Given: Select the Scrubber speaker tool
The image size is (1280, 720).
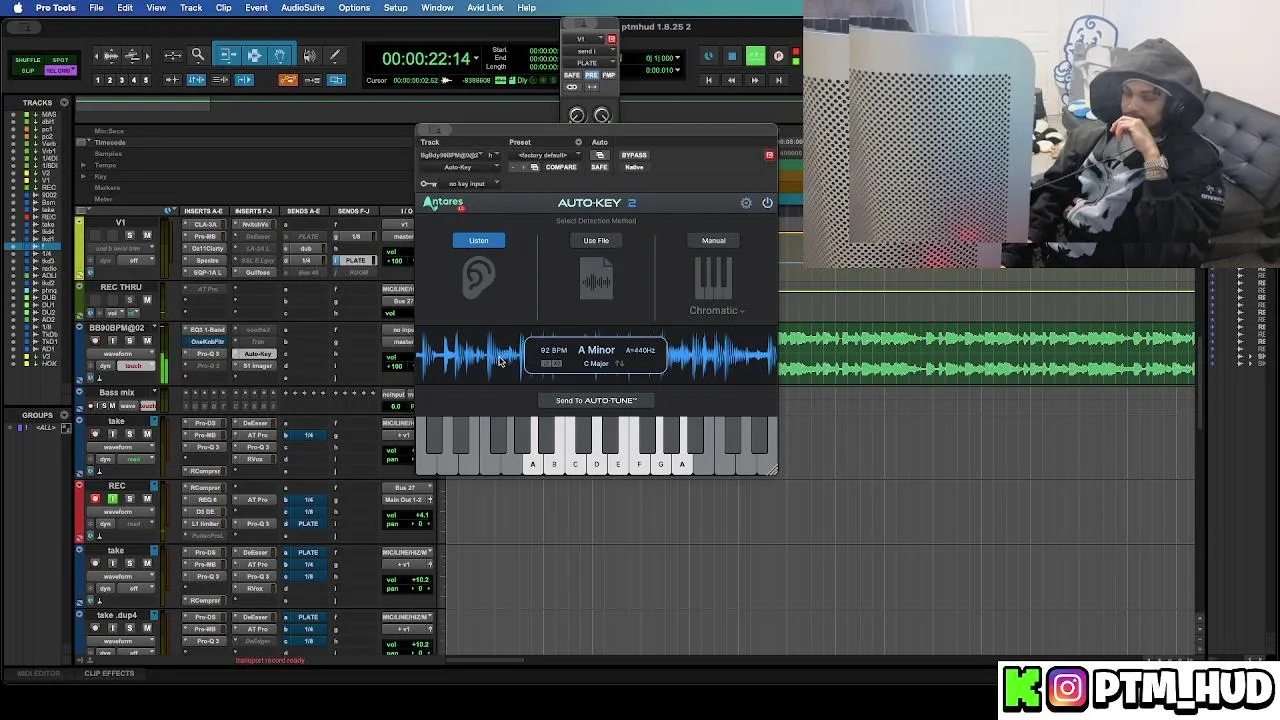Looking at the screenshot, I should (x=309, y=56).
